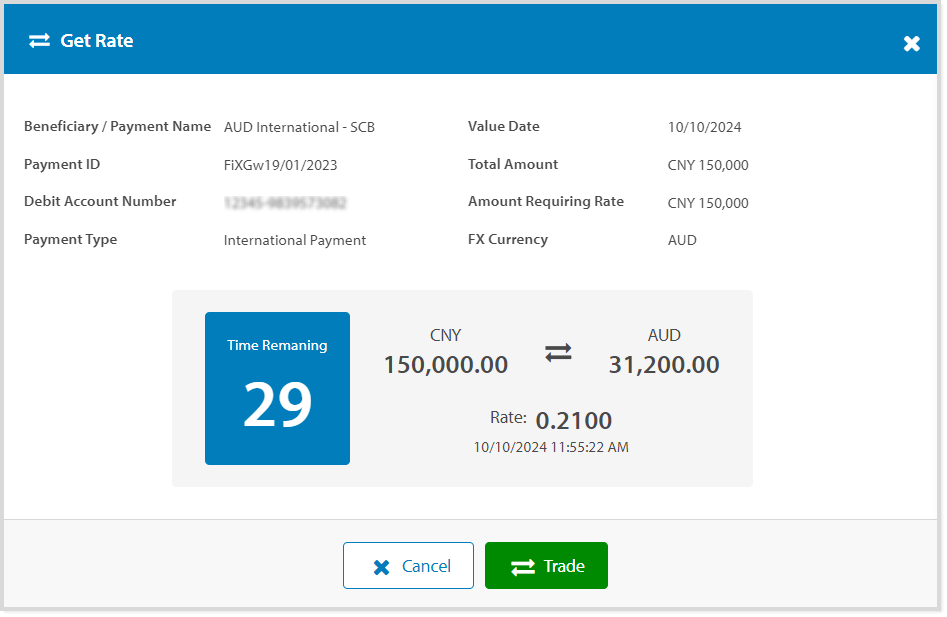Click the blurred debit account number
Screen dimensions: 947x617
click(x=285, y=203)
